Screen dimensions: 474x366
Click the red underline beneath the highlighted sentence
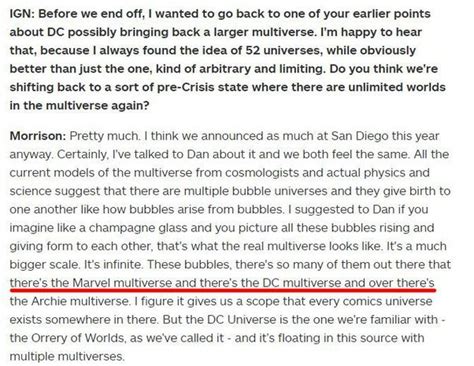(223, 290)
